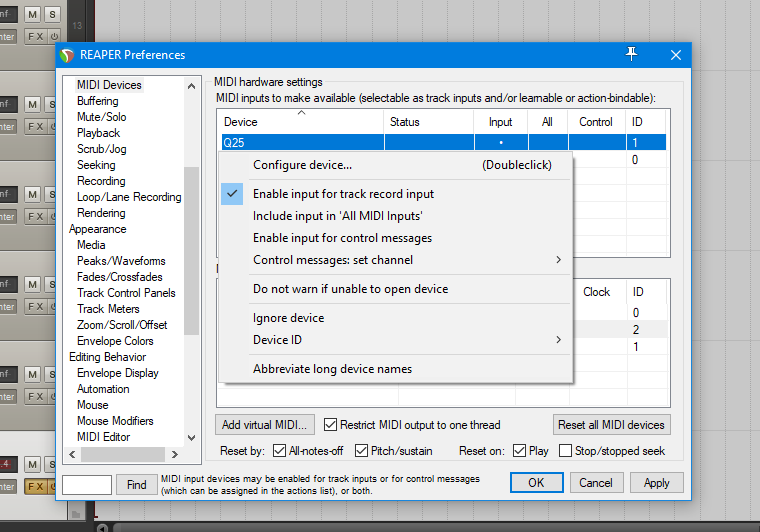Pin the REAPER Preferences window

tap(631, 54)
